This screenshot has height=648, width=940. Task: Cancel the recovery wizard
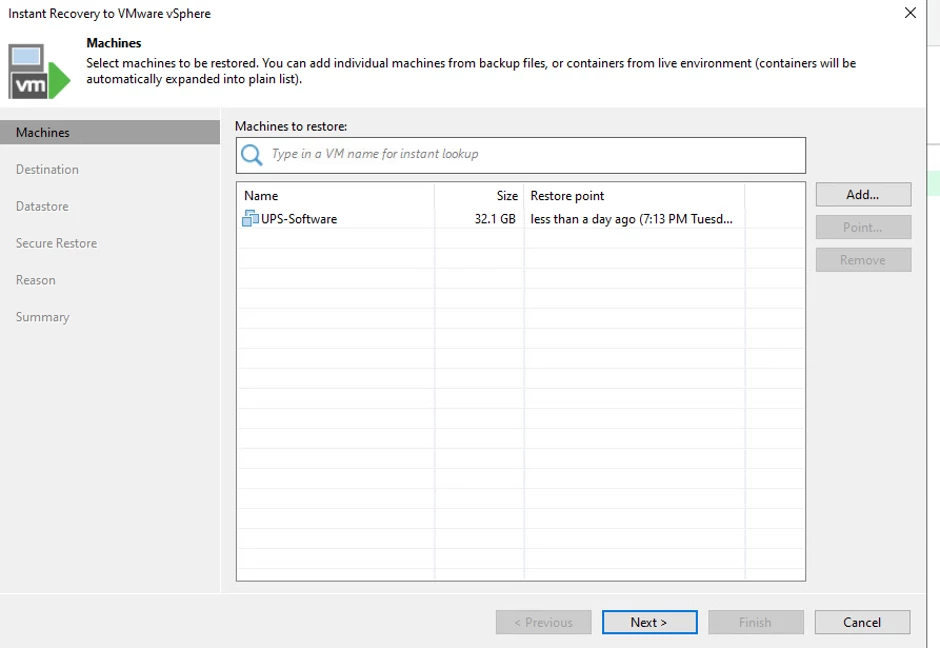pyautogui.click(x=862, y=622)
